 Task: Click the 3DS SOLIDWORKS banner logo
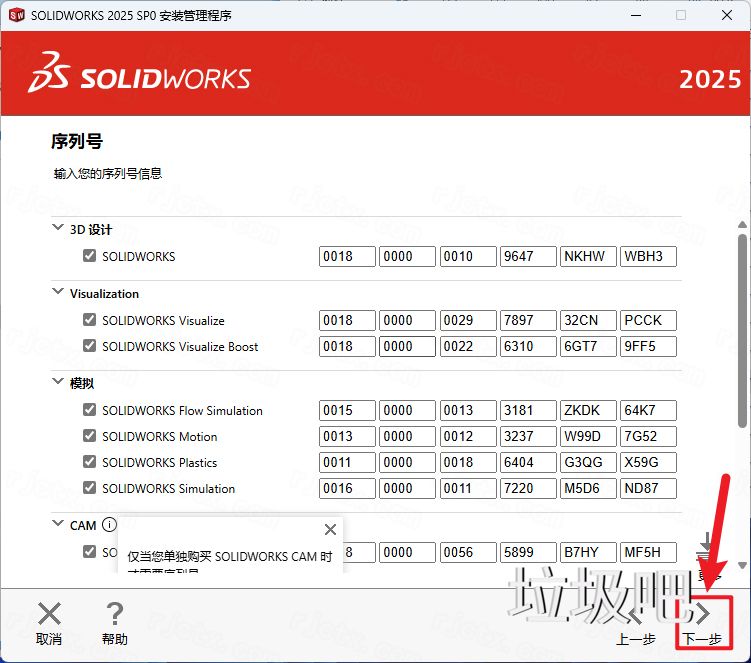139,73
